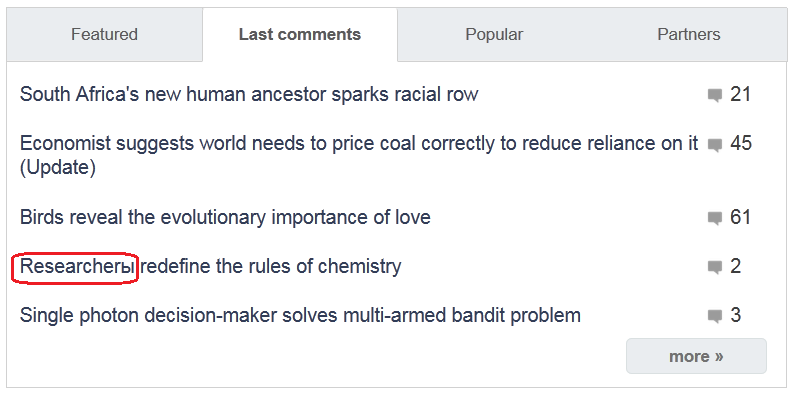Image resolution: width=793 pixels, height=395 pixels.
Task: Click the 61 comments count
Action: pyautogui.click(x=740, y=217)
